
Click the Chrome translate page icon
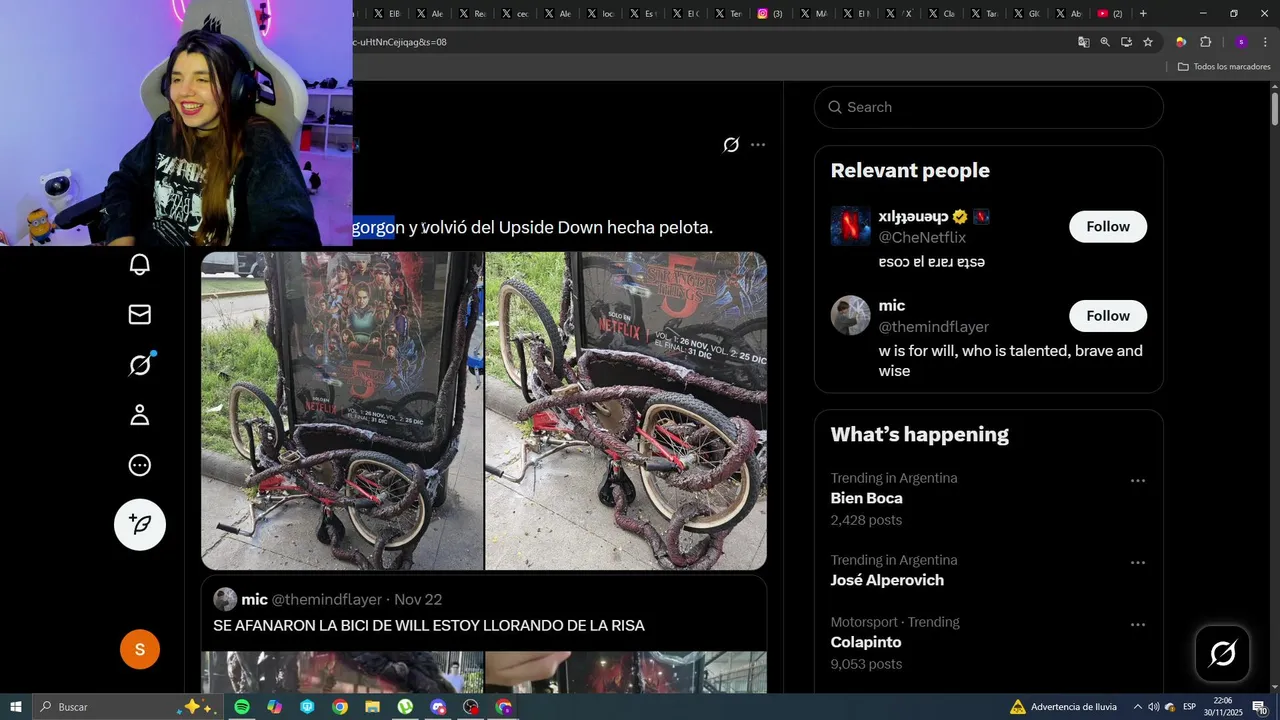click(1083, 42)
